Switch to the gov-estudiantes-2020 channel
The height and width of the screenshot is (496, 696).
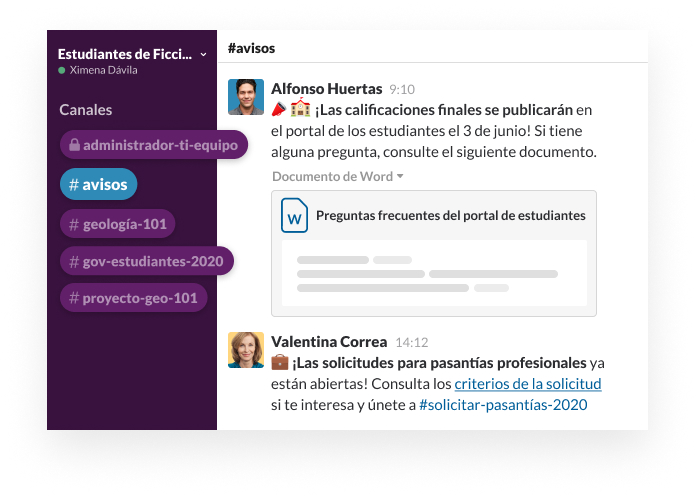pos(146,262)
